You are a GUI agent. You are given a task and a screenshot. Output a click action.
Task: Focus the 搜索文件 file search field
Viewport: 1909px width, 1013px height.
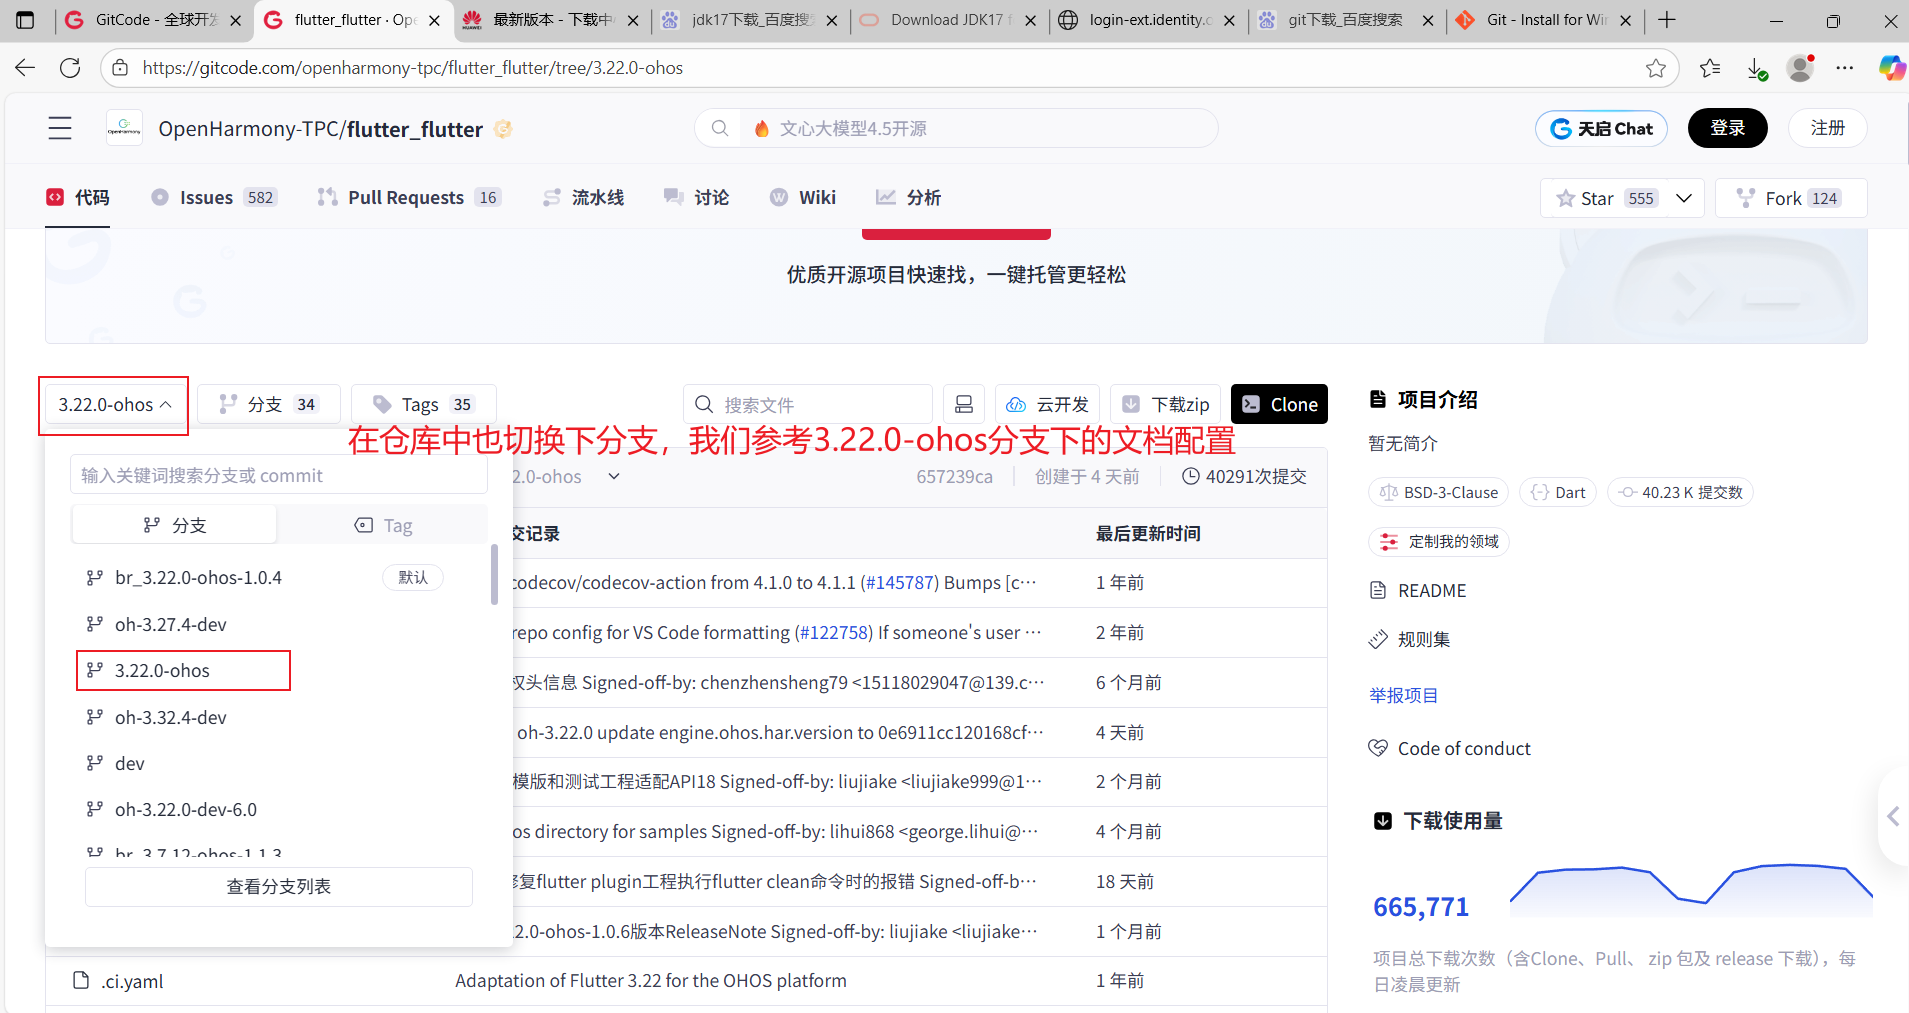point(808,404)
